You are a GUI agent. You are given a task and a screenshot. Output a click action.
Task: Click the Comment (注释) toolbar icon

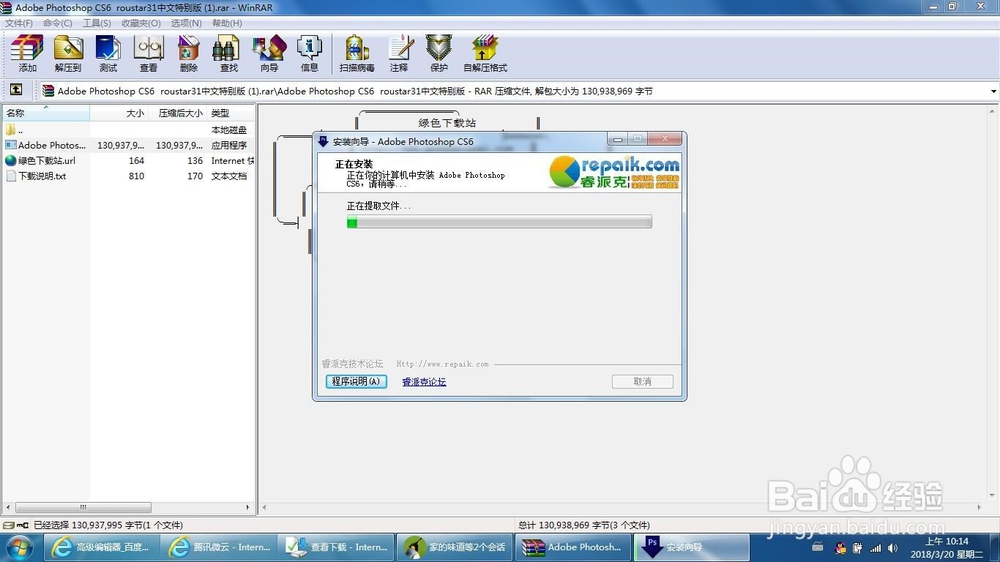[399, 53]
